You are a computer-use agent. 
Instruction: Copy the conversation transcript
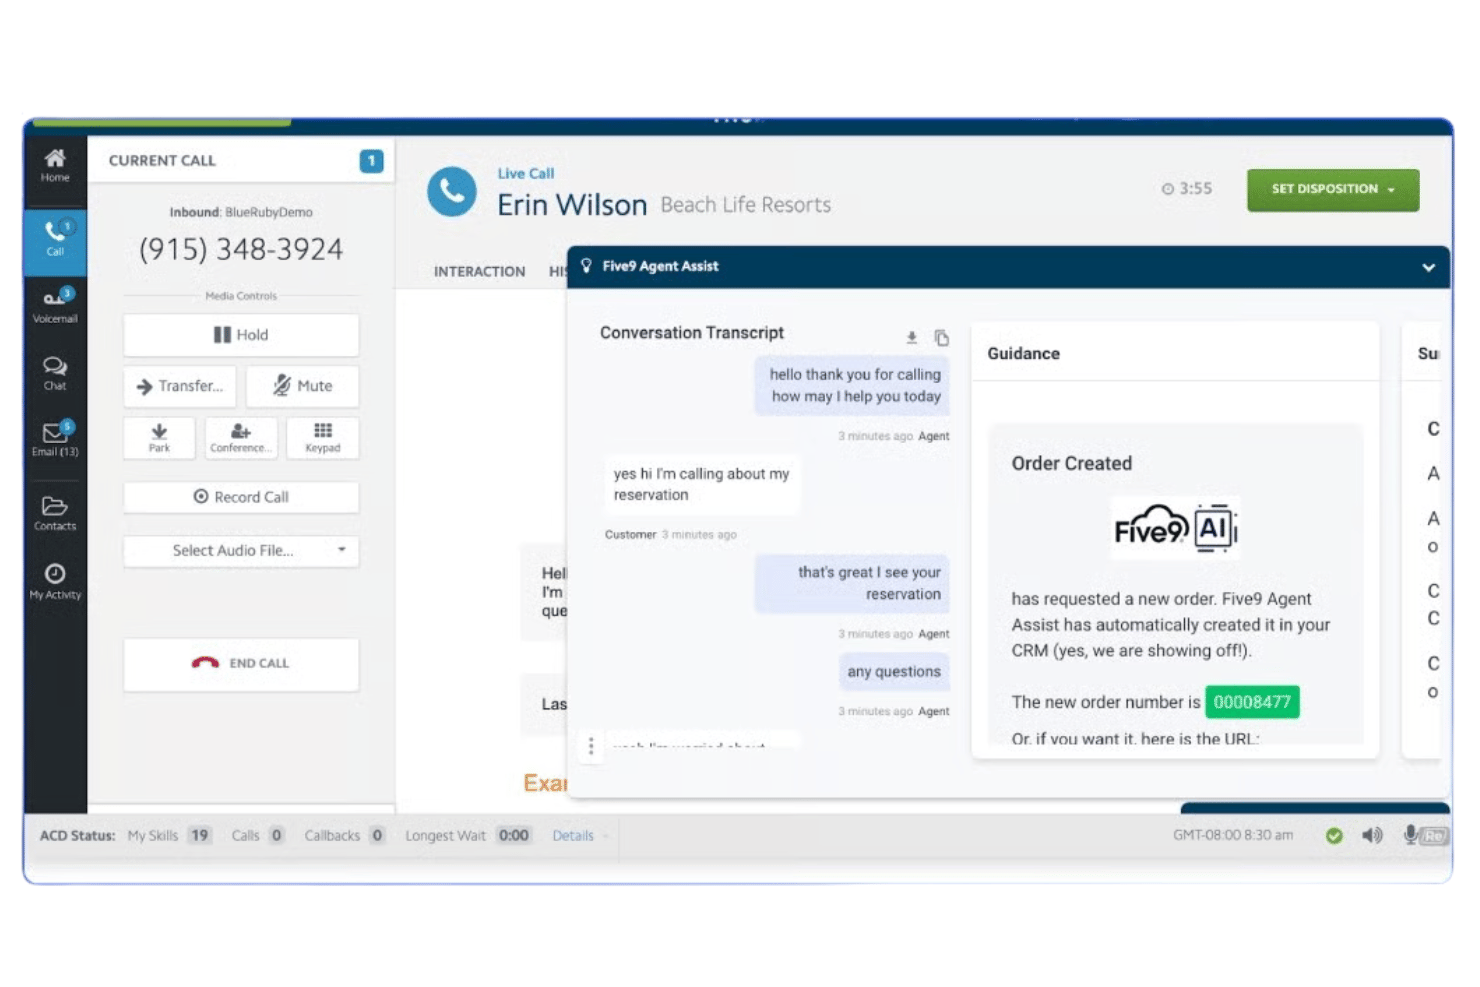pos(941,338)
